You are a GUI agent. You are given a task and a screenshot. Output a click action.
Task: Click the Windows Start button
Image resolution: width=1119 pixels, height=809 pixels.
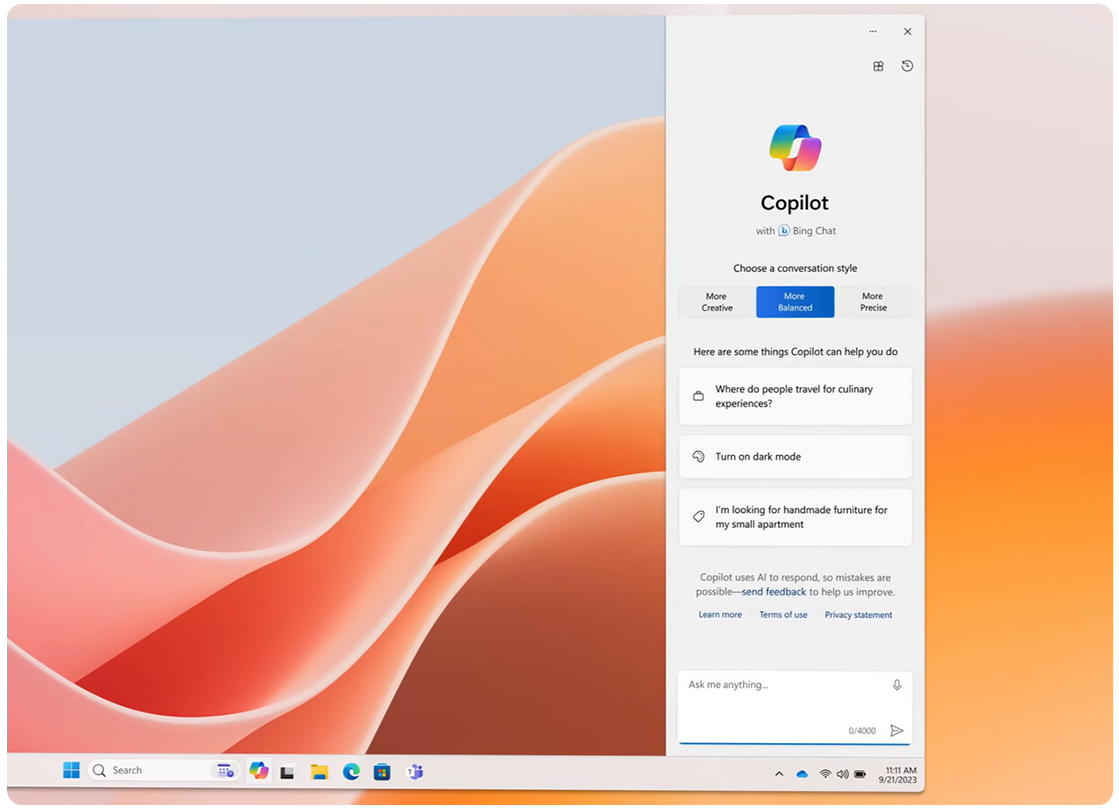(71, 770)
